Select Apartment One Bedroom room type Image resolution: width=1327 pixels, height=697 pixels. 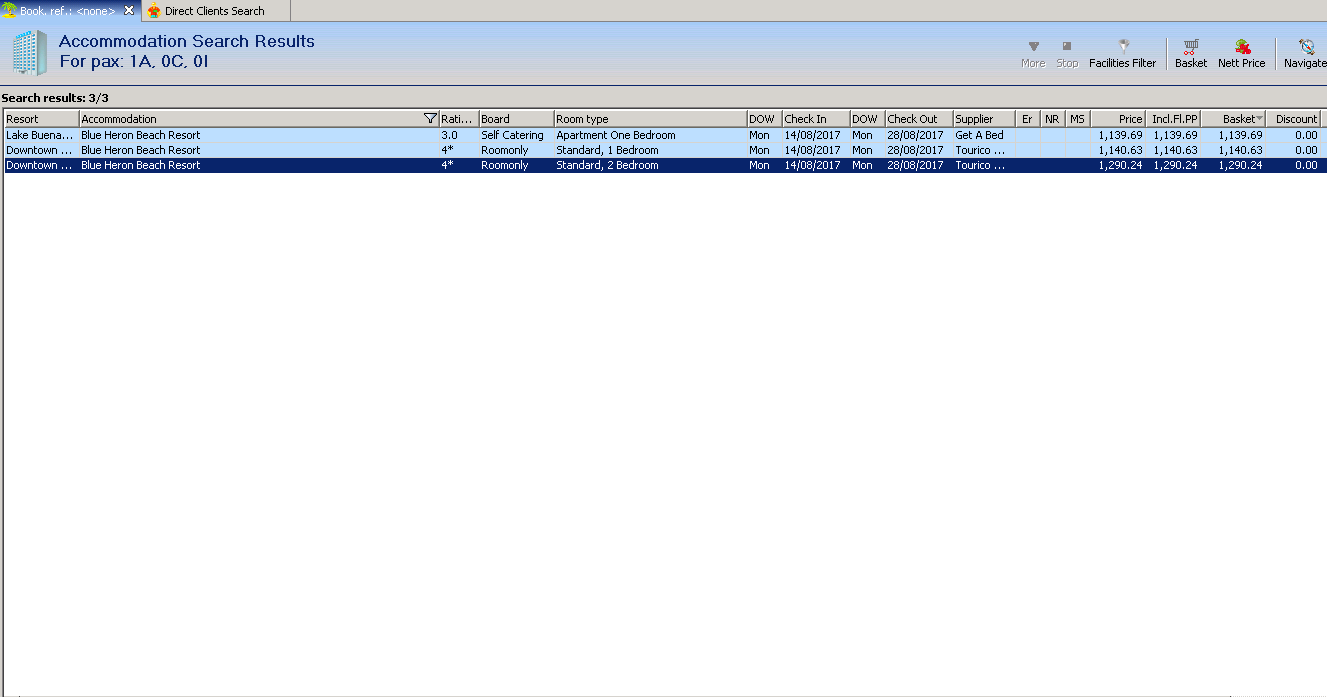tap(616, 135)
